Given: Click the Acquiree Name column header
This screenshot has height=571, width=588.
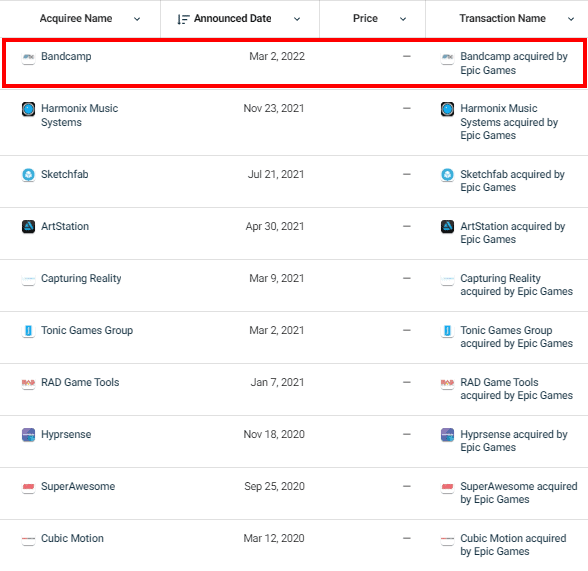Looking at the screenshot, I should tap(76, 18).
